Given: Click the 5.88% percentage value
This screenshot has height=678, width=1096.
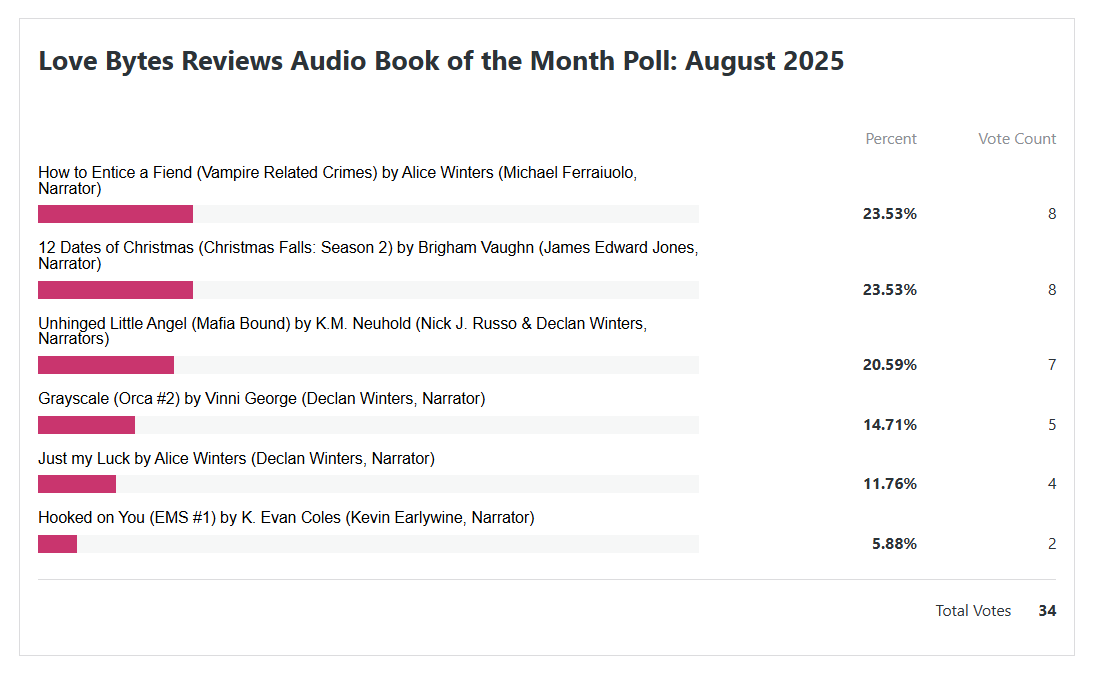Looking at the screenshot, I should [894, 544].
